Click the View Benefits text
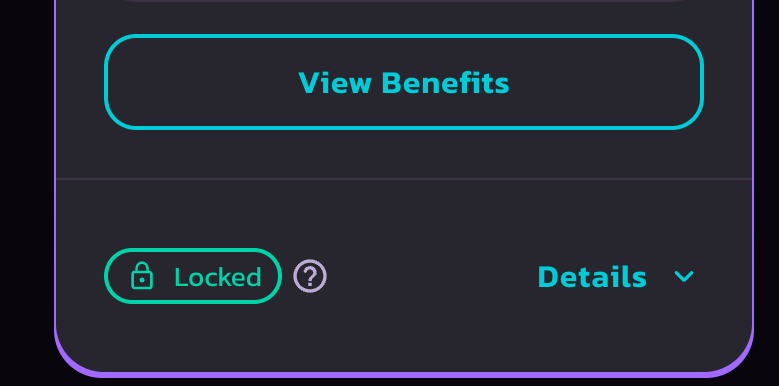The width and height of the screenshot is (779, 386). click(404, 82)
